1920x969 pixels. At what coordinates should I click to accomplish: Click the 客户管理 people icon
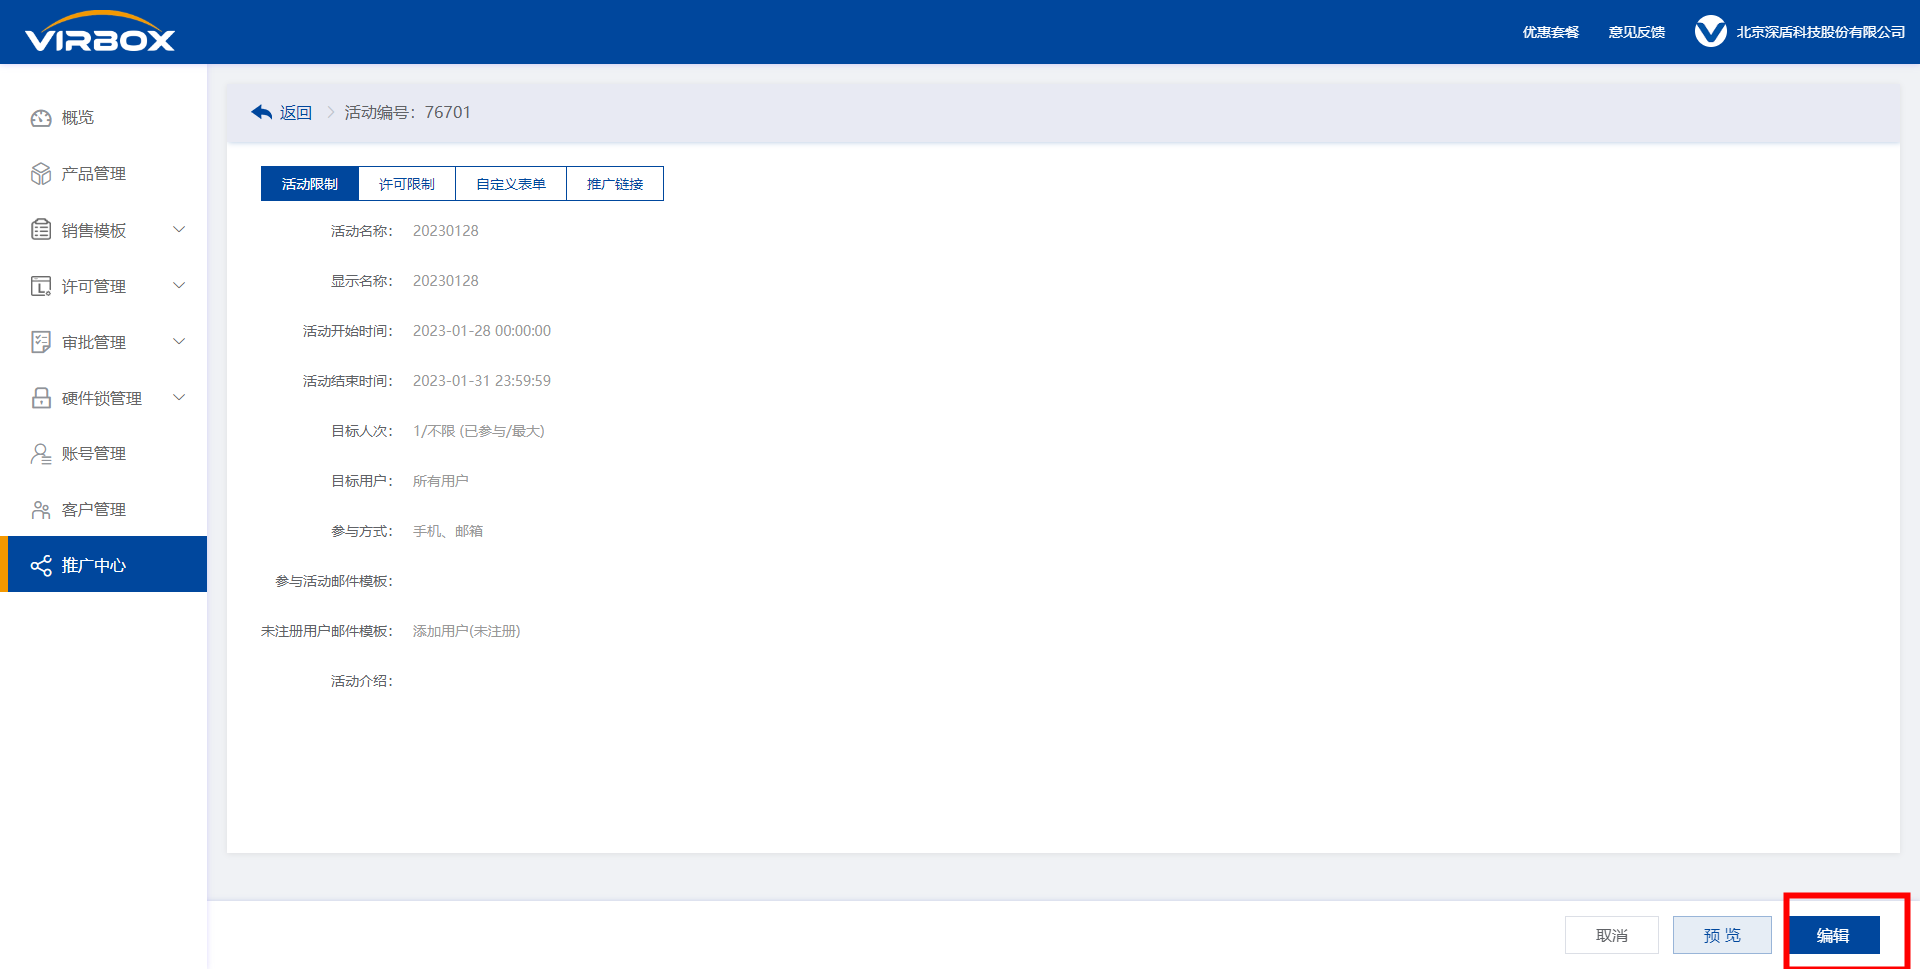[x=41, y=510]
